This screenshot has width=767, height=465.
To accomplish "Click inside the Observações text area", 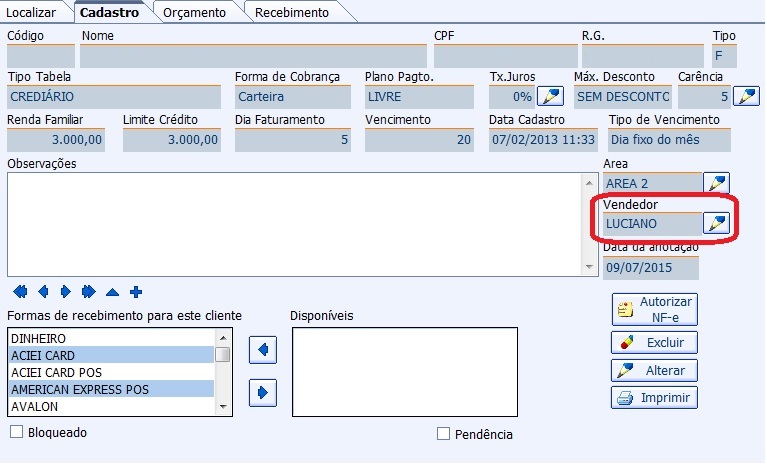I will click(x=290, y=223).
